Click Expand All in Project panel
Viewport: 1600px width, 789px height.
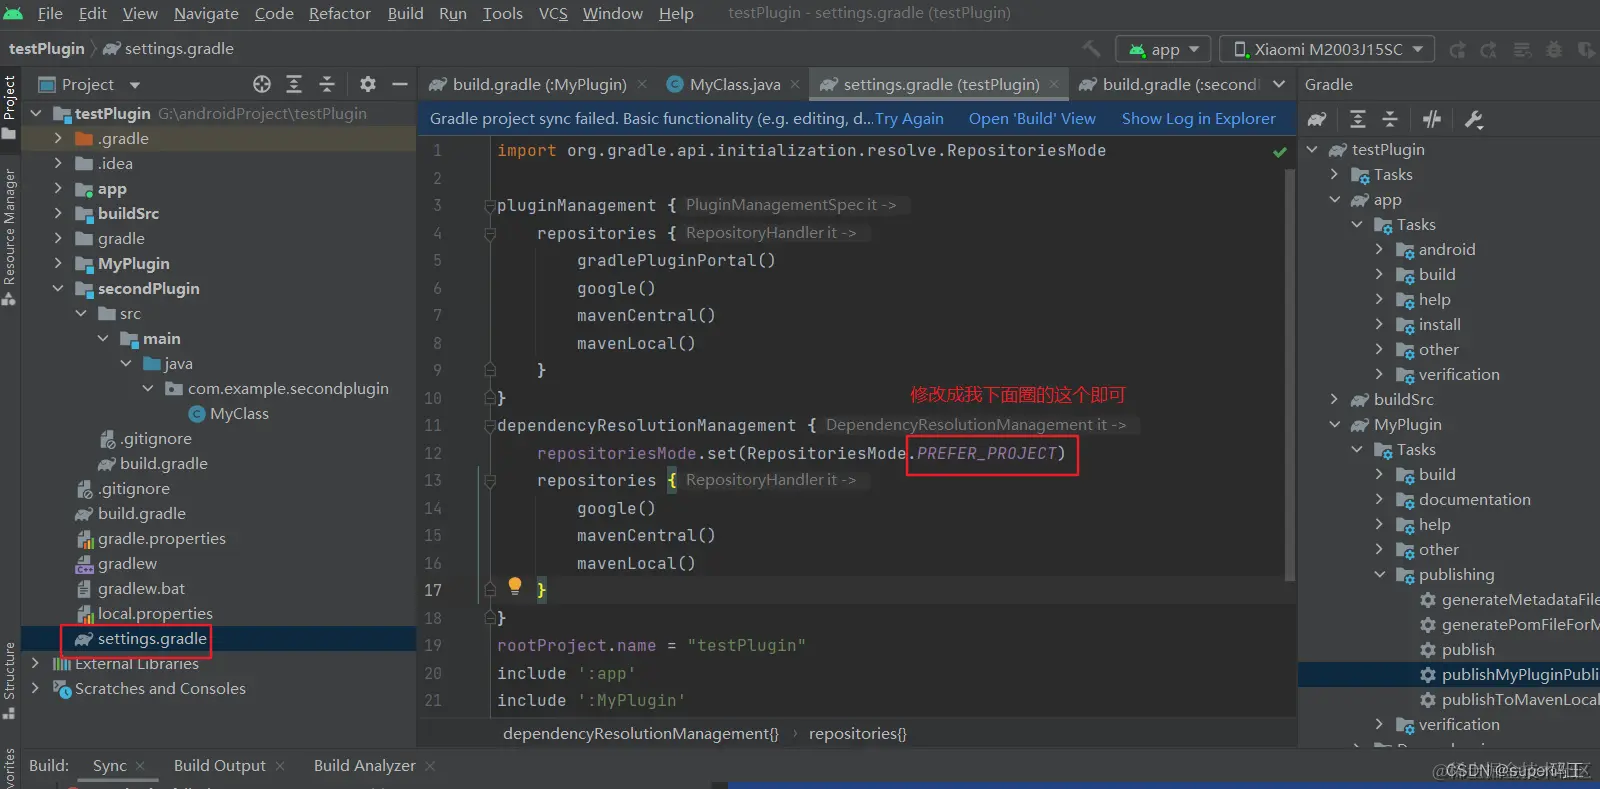point(294,84)
